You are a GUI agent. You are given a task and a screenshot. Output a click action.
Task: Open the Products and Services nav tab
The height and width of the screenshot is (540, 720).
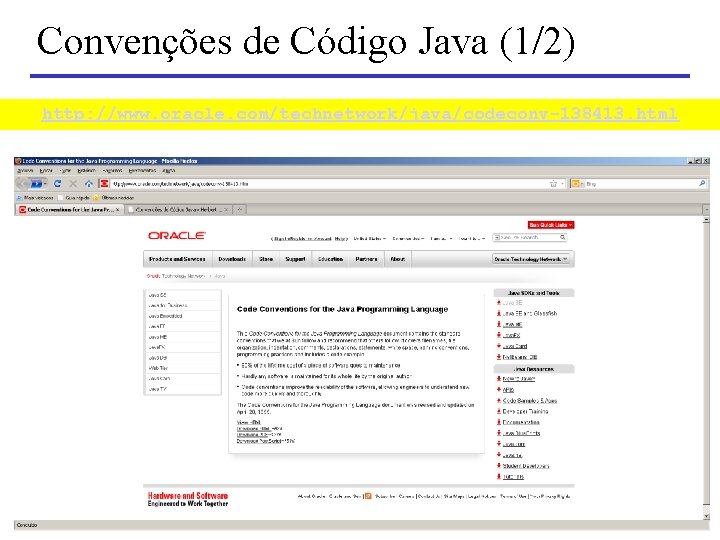177,259
